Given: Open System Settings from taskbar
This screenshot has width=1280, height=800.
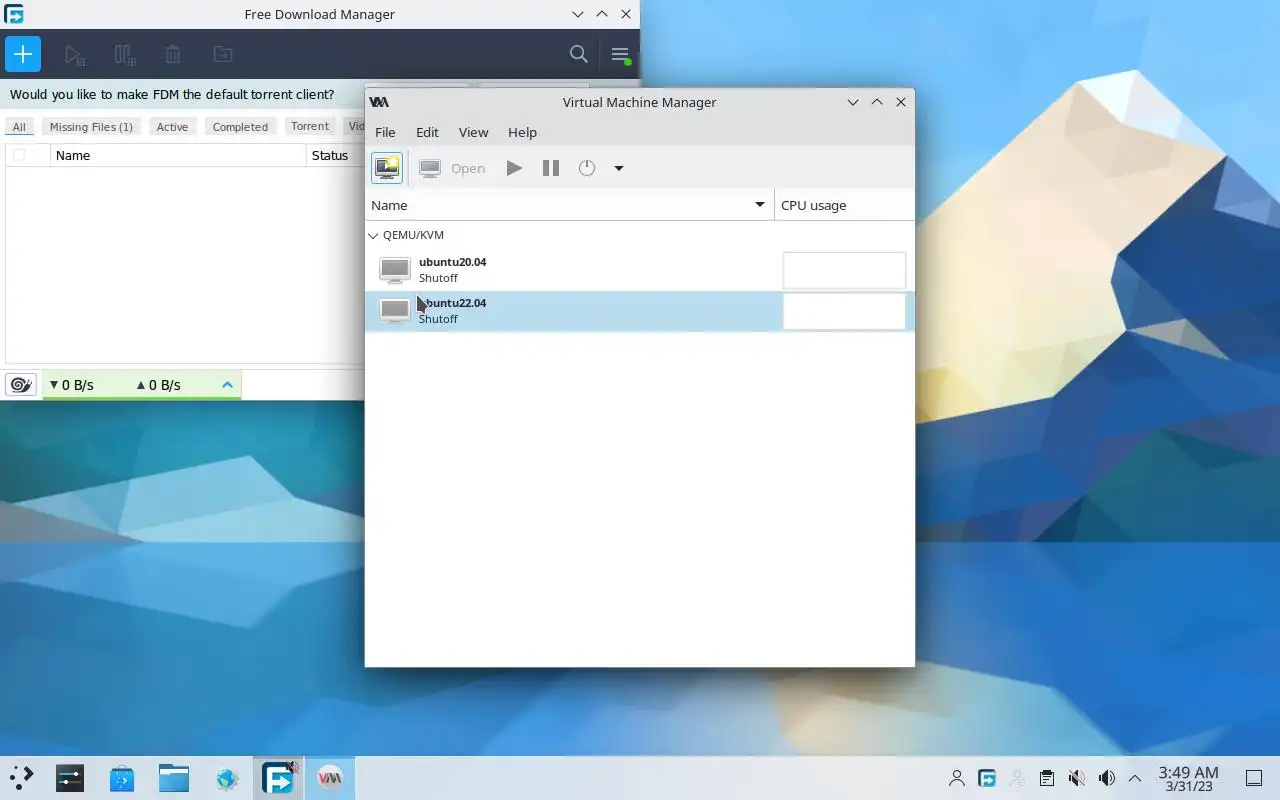Looking at the screenshot, I should click(70, 778).
